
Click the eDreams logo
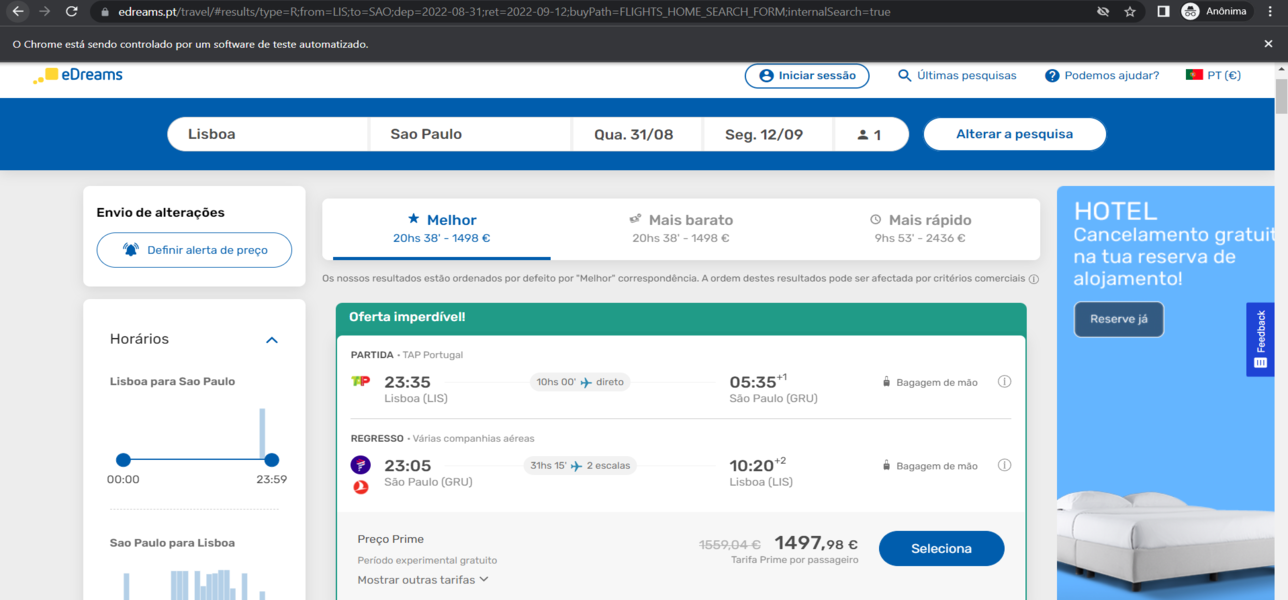(78, 75)
